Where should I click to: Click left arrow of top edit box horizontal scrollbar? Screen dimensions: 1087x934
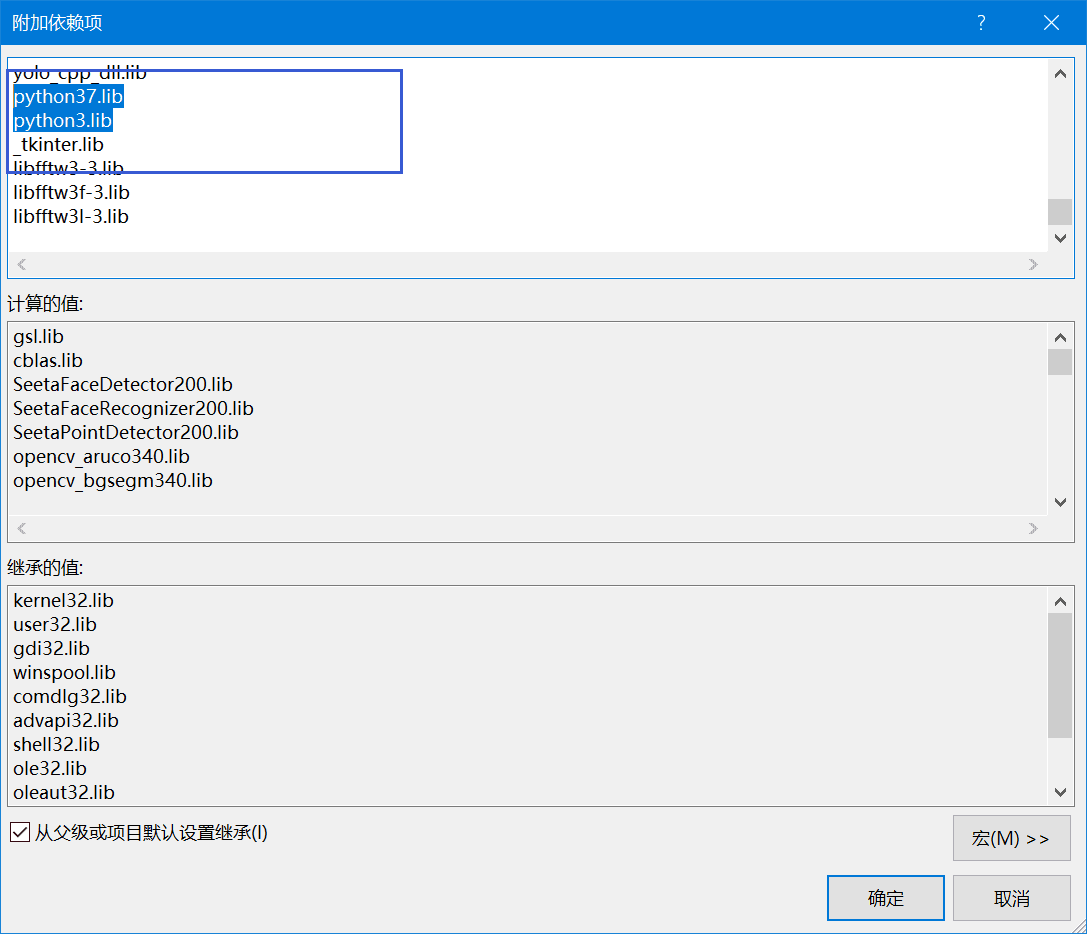[x=21, y=264]
